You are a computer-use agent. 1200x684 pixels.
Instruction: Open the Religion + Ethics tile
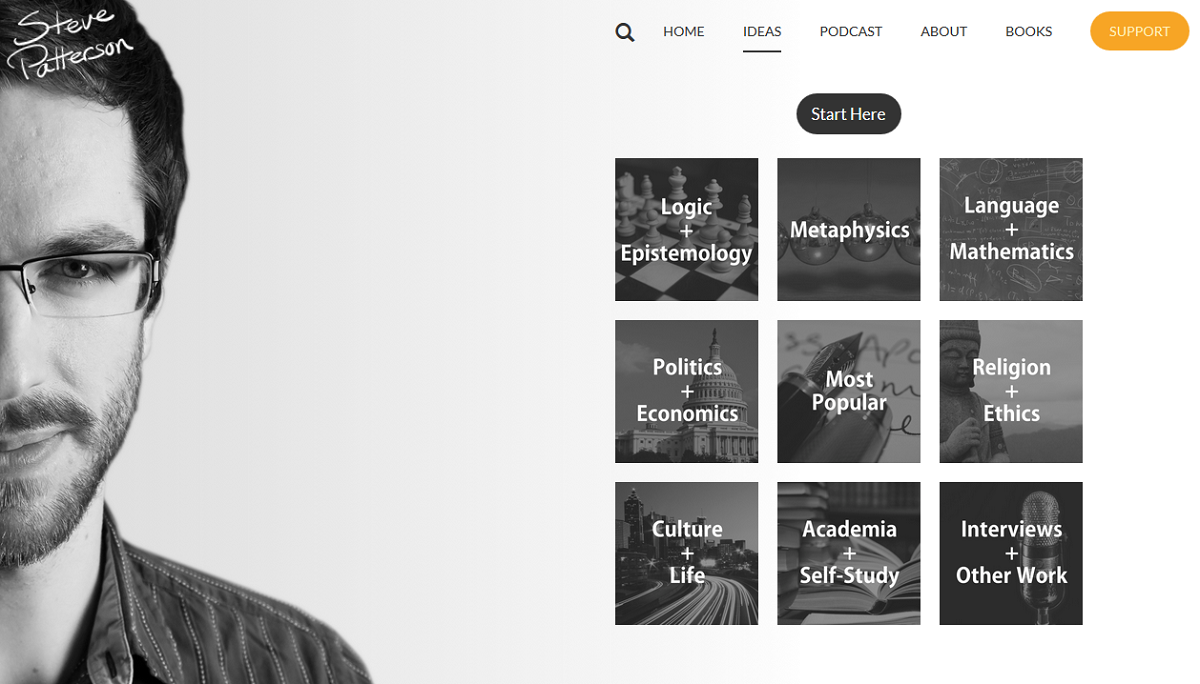1011,391
